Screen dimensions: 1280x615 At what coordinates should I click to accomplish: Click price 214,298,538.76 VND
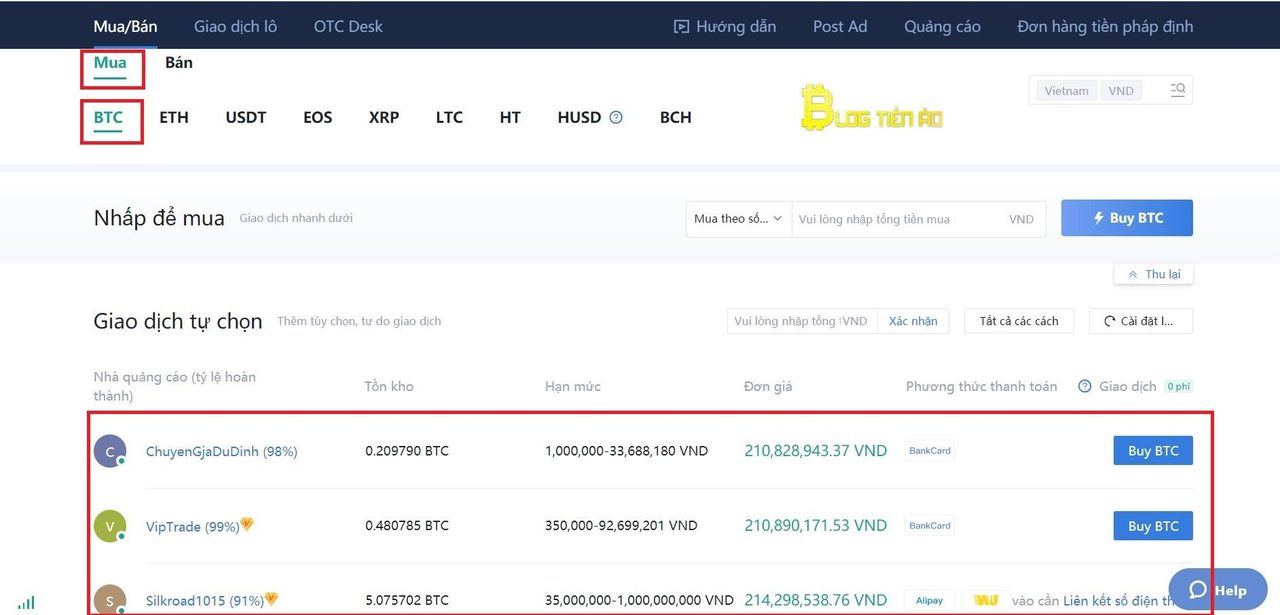(815, 600)
